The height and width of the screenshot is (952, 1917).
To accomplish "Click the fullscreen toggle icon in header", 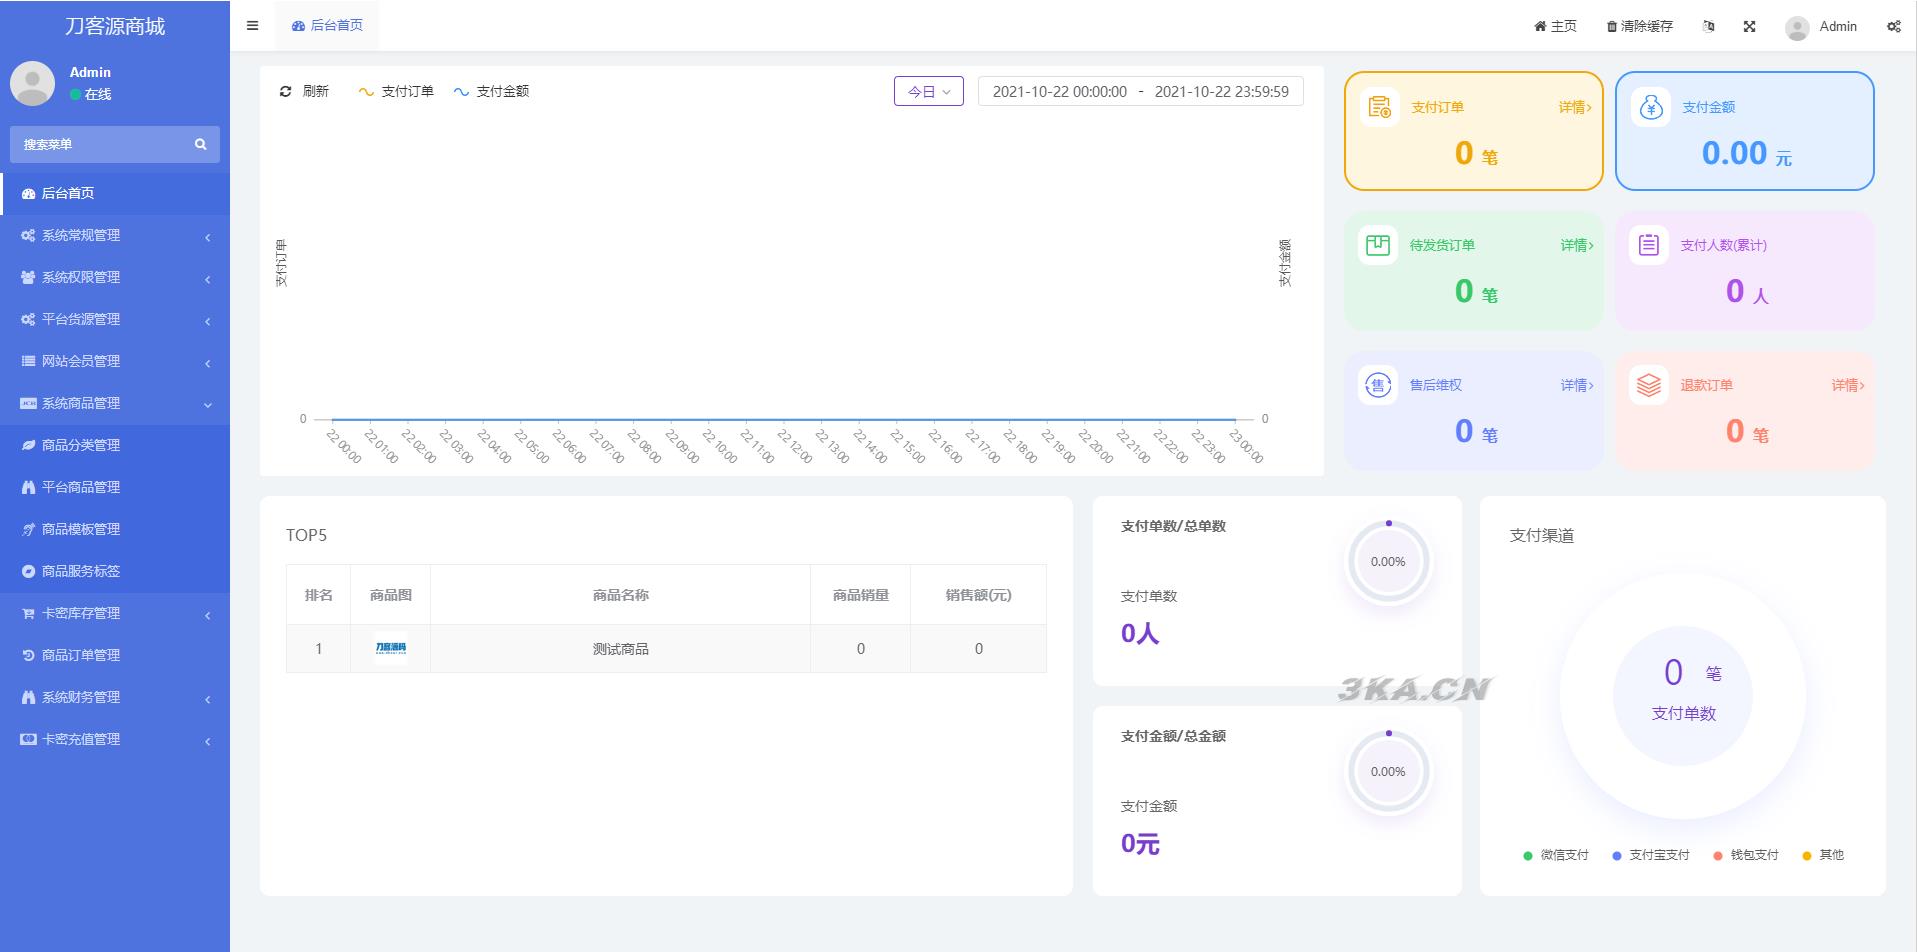I will (x=1749, y=27).
